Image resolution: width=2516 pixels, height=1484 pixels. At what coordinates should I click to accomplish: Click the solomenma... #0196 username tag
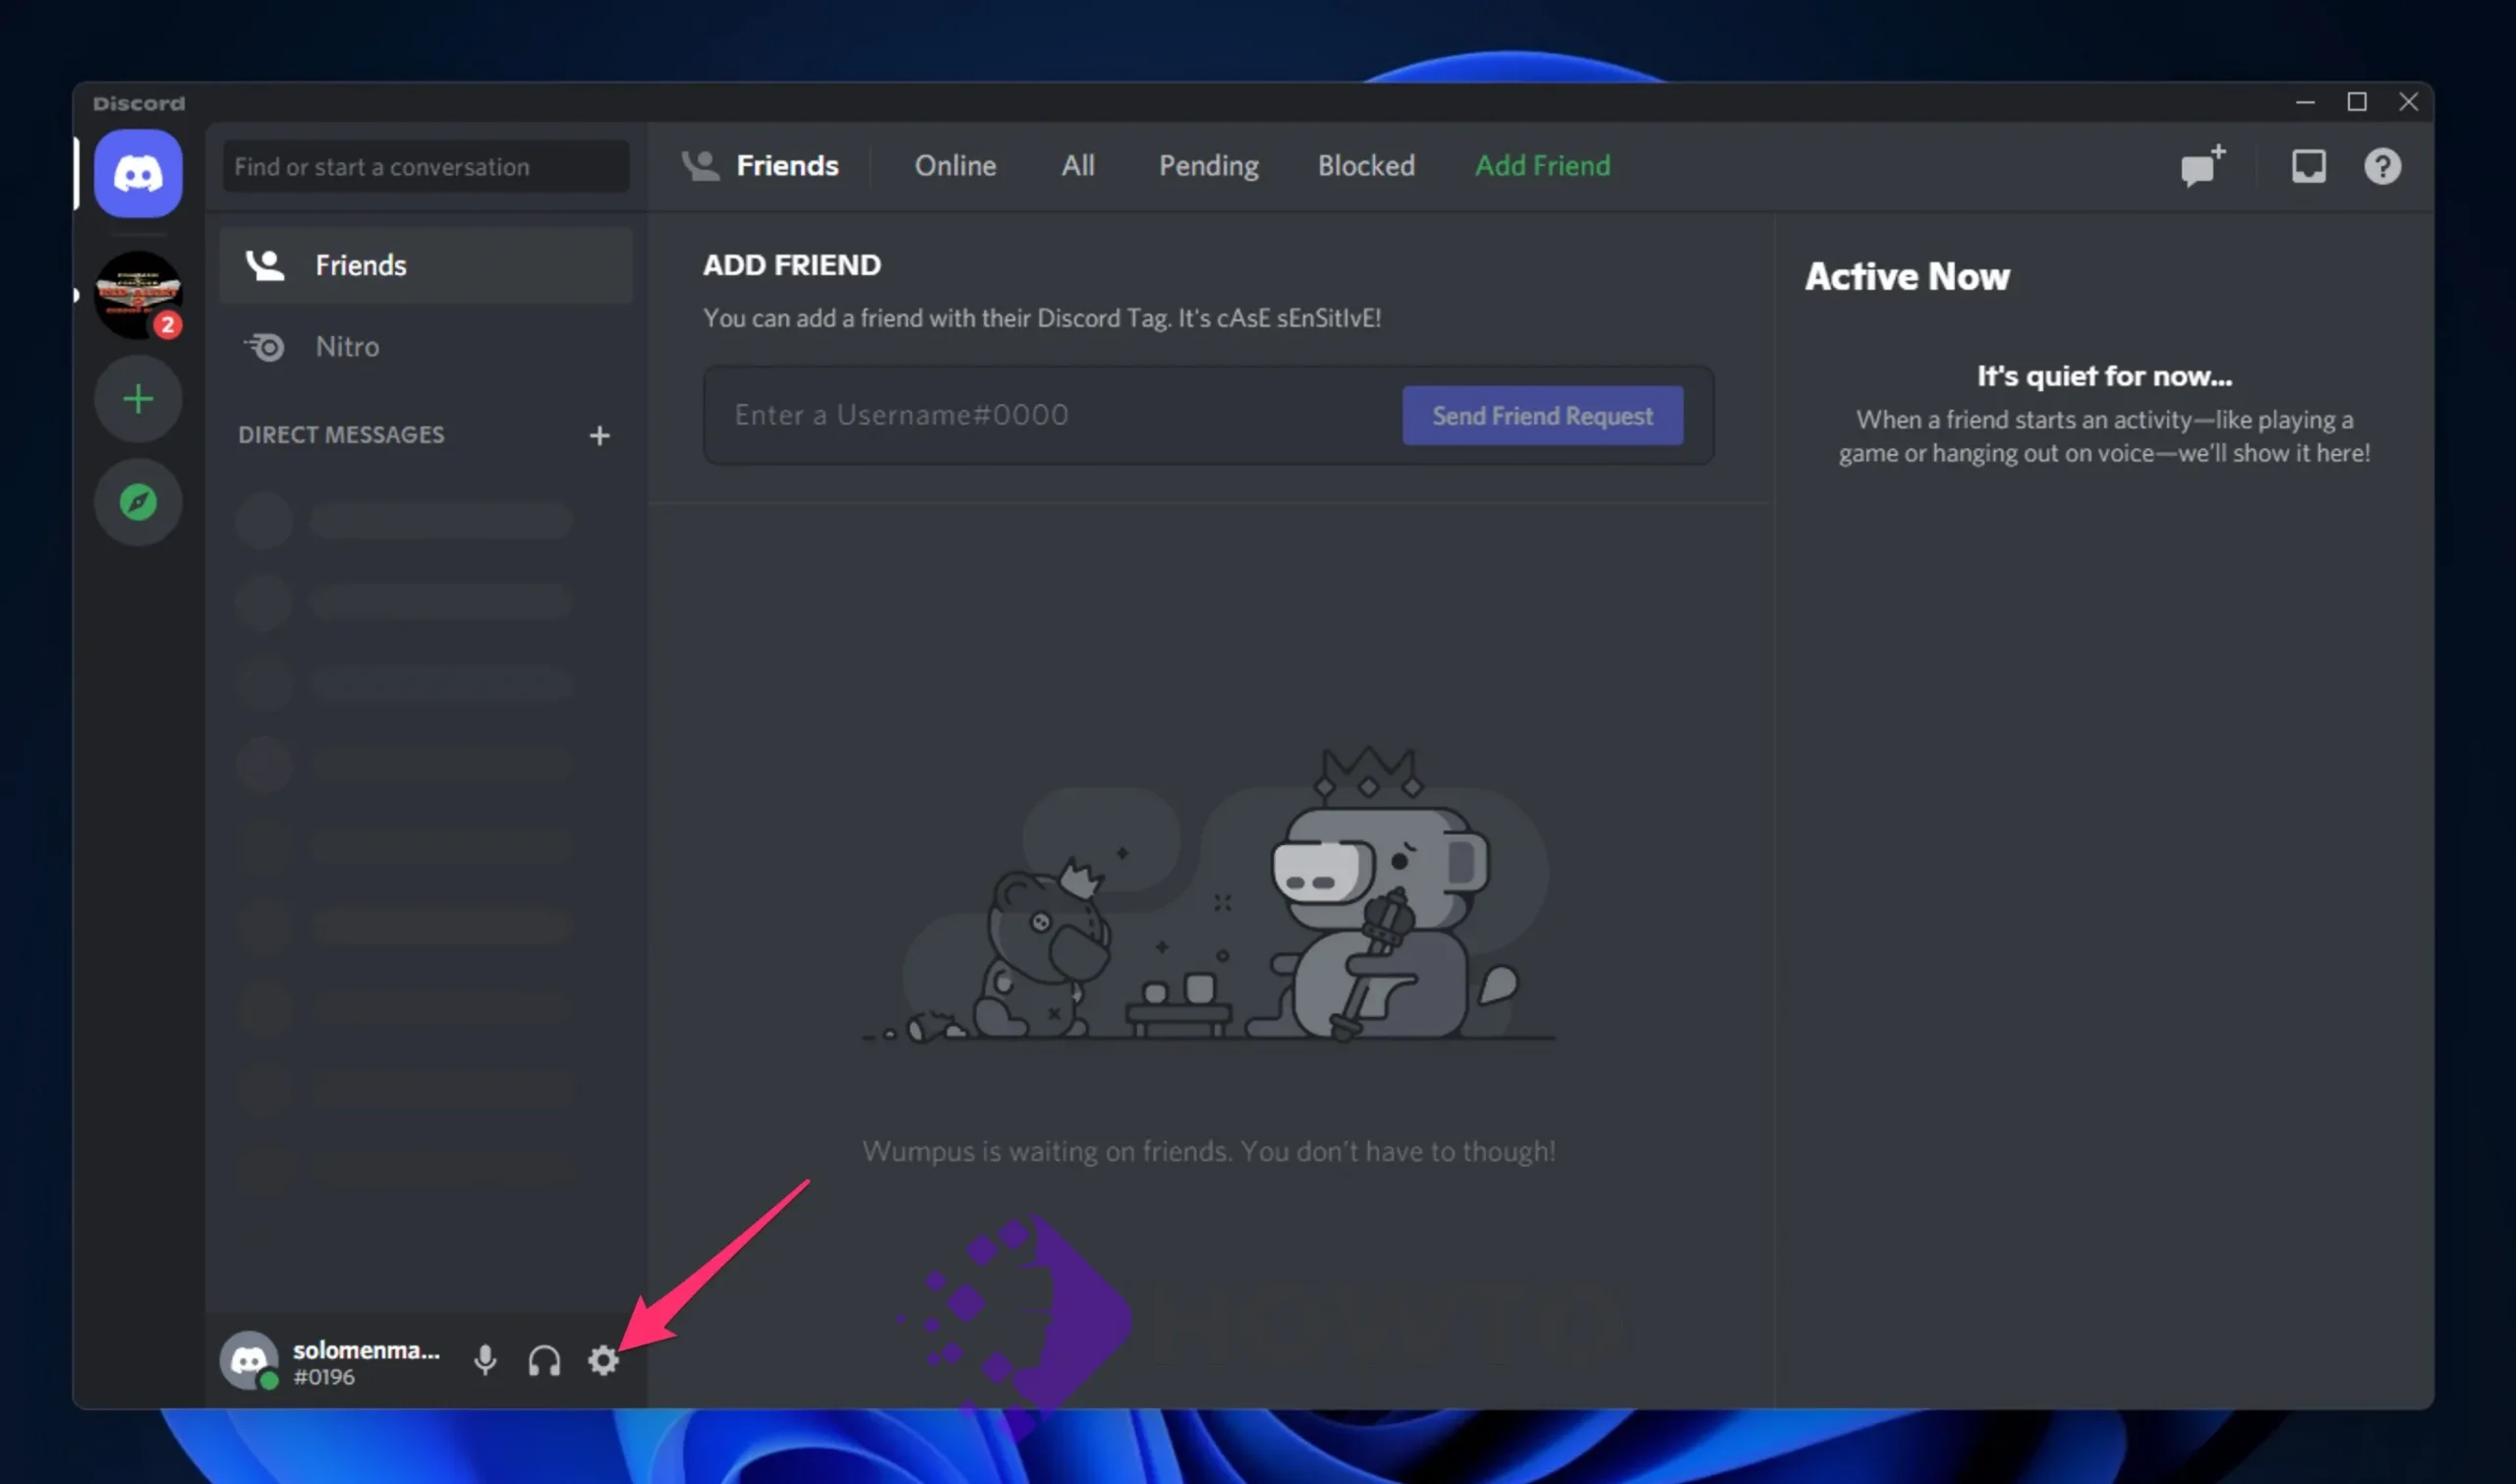pos(366,1362)
